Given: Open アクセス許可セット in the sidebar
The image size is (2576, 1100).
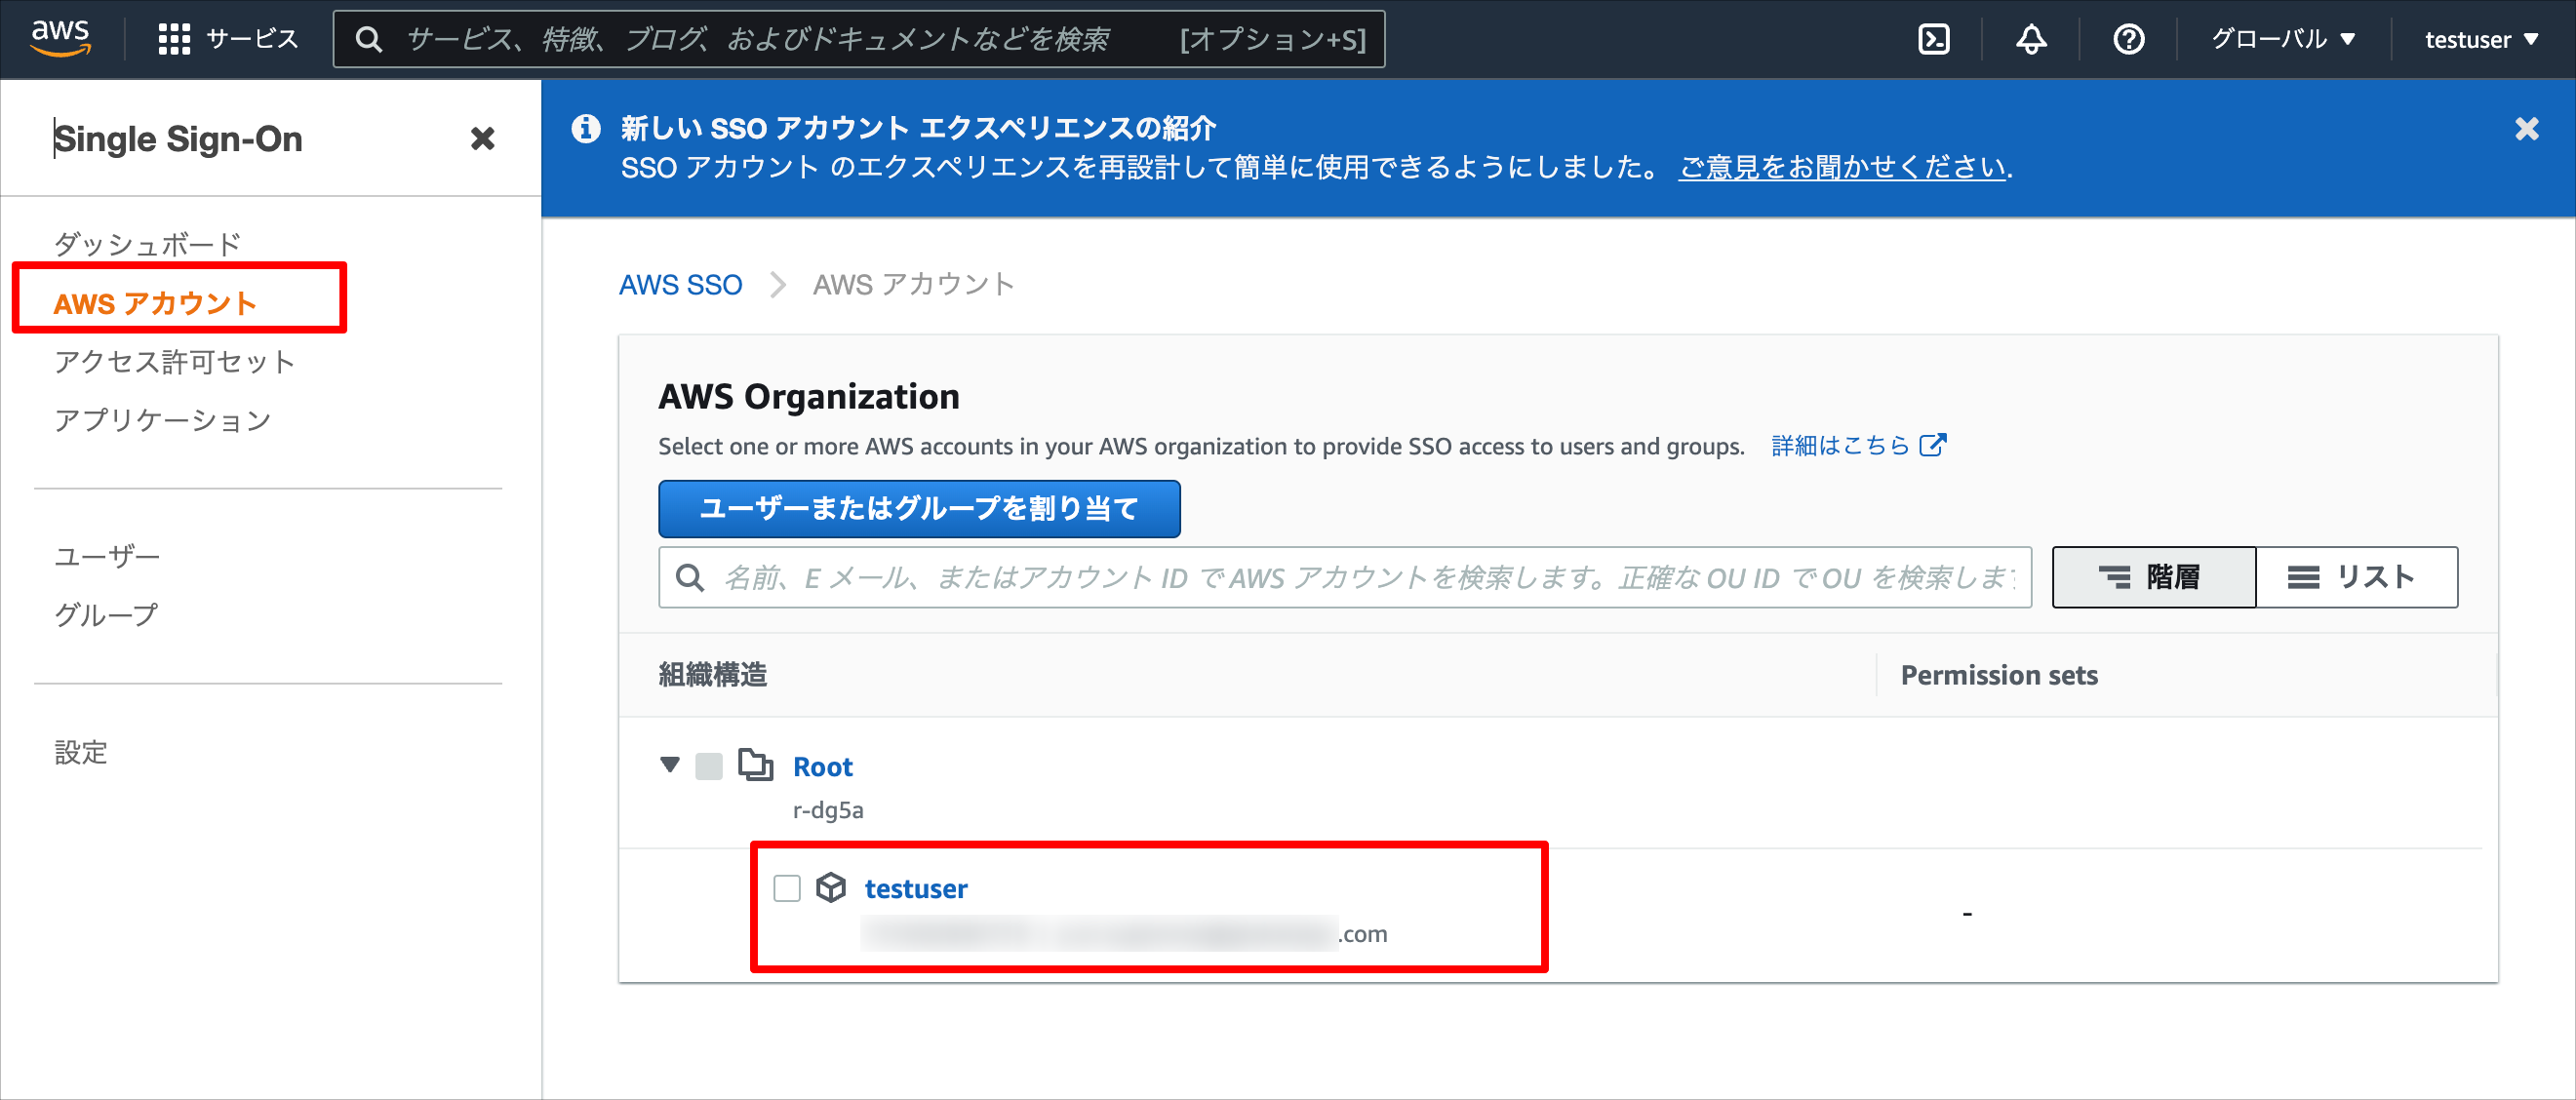Looking at the screenshot, I should click(175, 362).
